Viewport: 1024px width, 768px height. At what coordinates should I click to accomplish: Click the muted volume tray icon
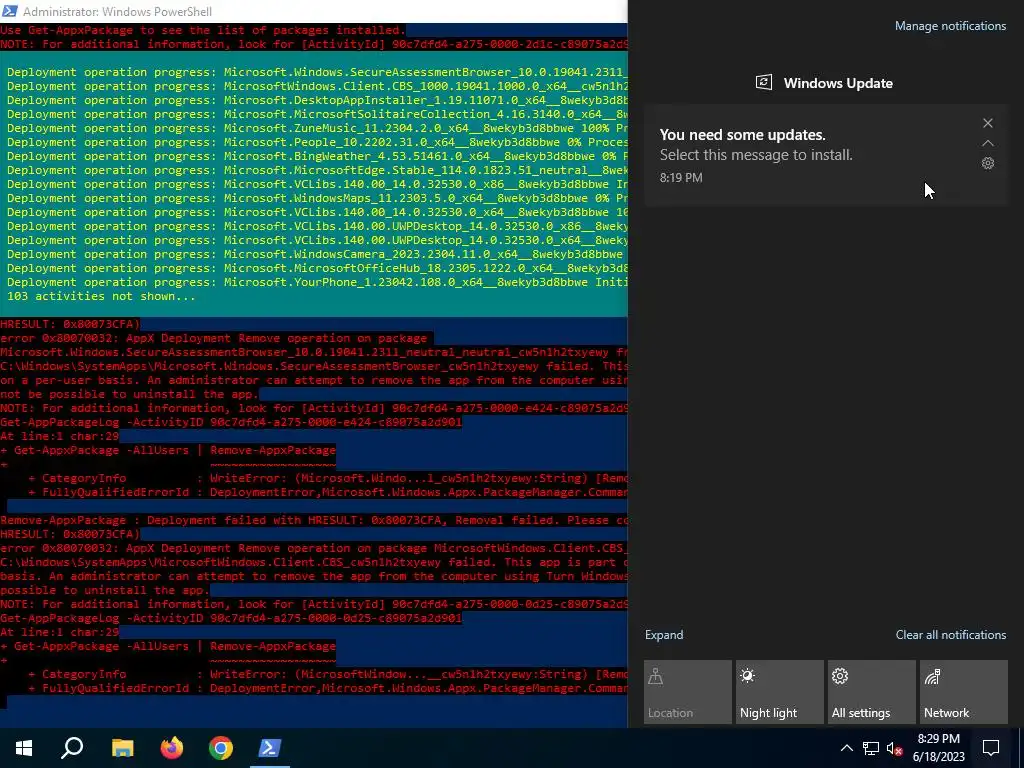click(x=894, y=748)
